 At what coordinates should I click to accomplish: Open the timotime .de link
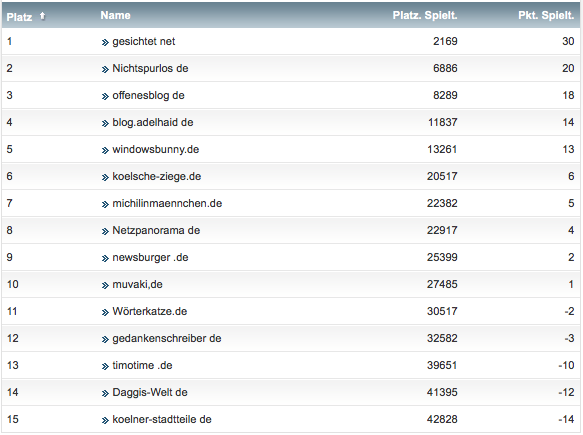coord(142,365)
